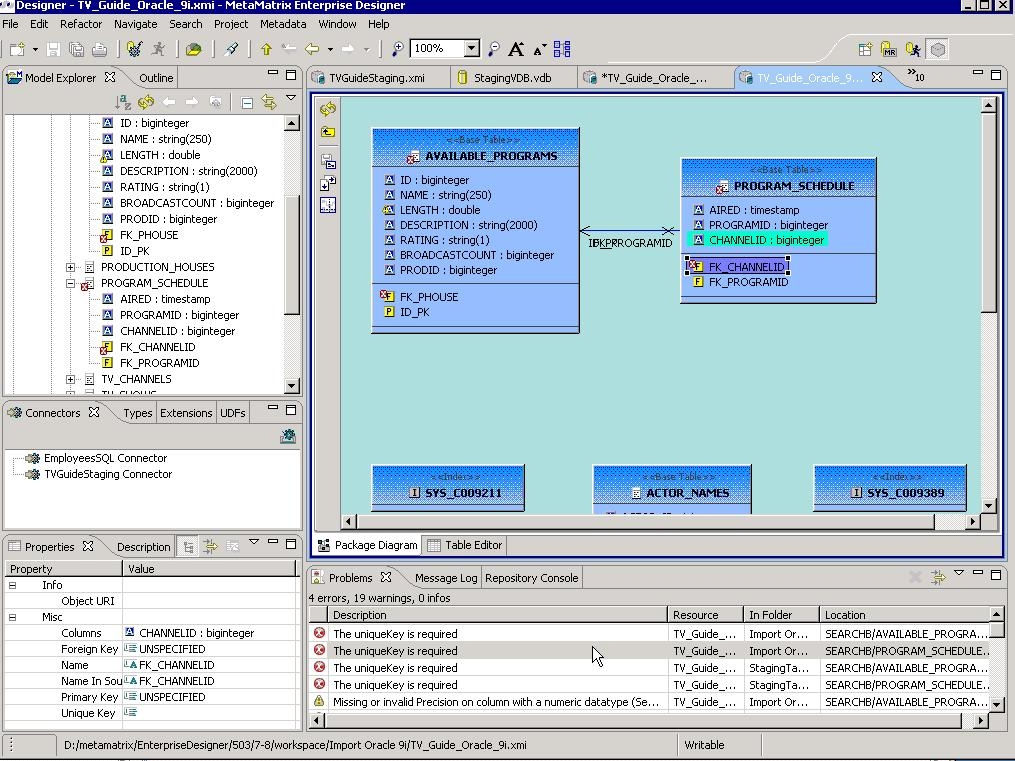Click the zoom in magnifier icon
Image resolution: width=1015 pixels, height=761 pixels.
[x=398, y=49]
